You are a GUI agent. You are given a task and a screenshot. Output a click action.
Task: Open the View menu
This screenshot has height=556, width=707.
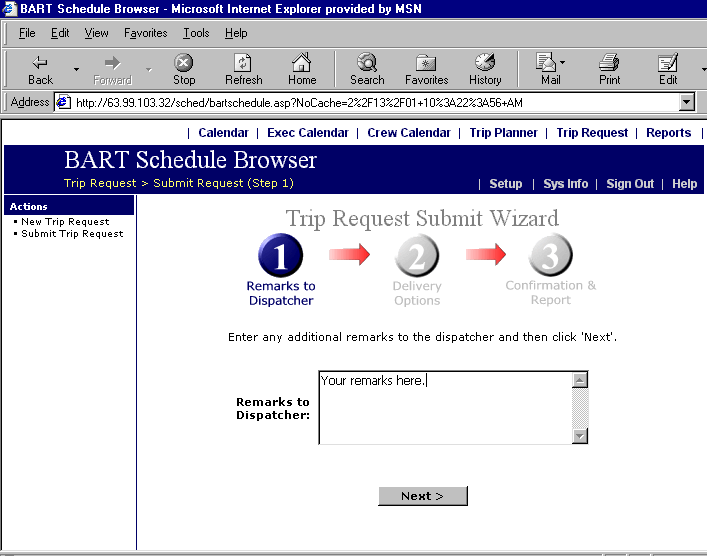pyautogui.click(x=96, y=33)
